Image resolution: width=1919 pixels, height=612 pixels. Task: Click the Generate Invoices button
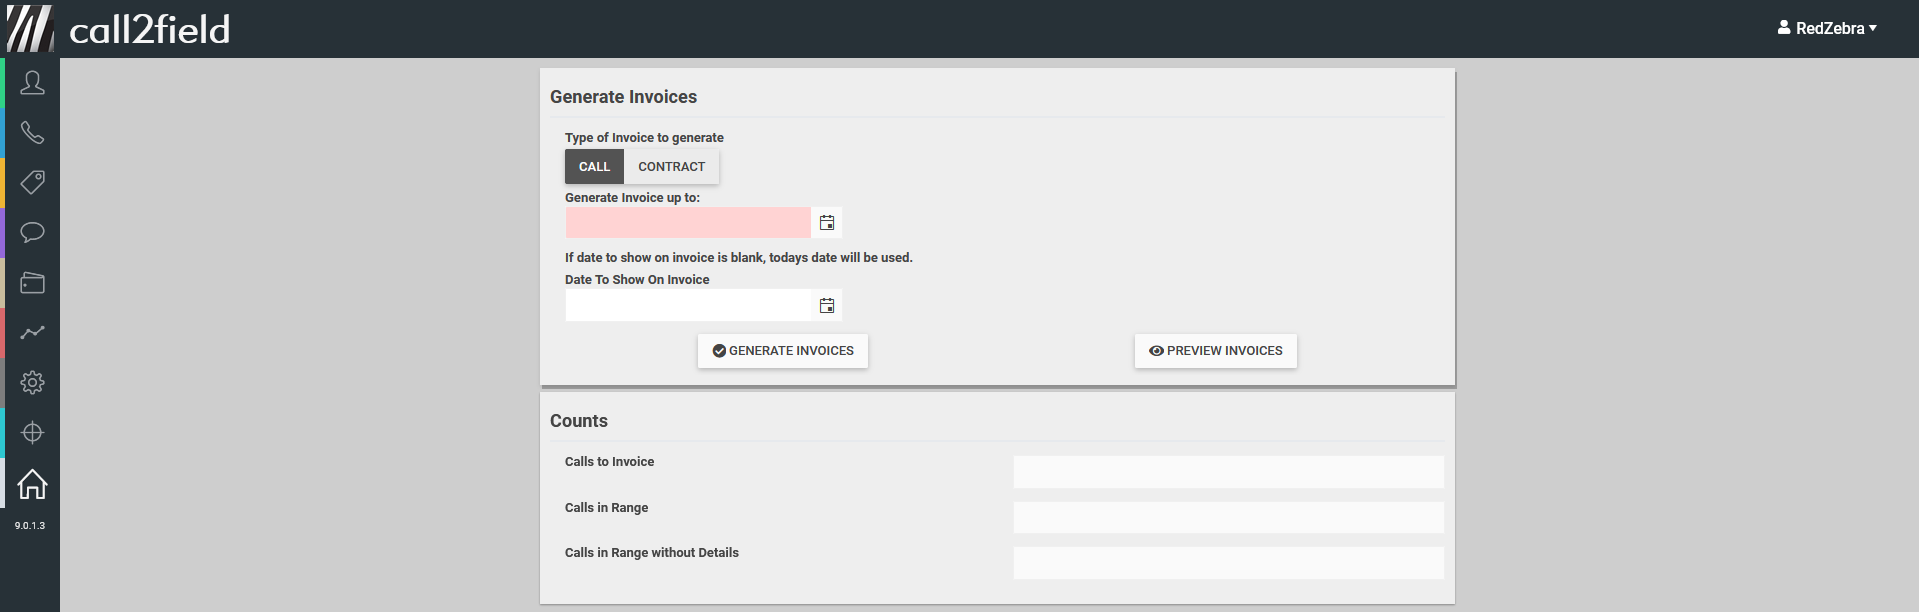(783, 351)
